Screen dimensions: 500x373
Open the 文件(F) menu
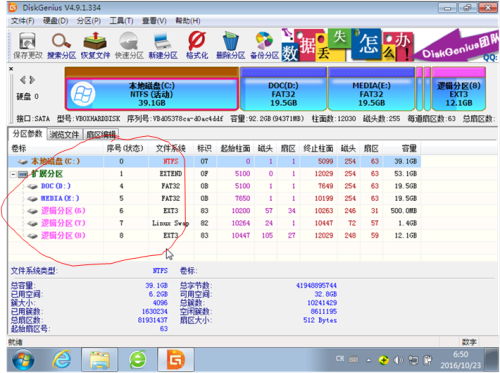22,21
